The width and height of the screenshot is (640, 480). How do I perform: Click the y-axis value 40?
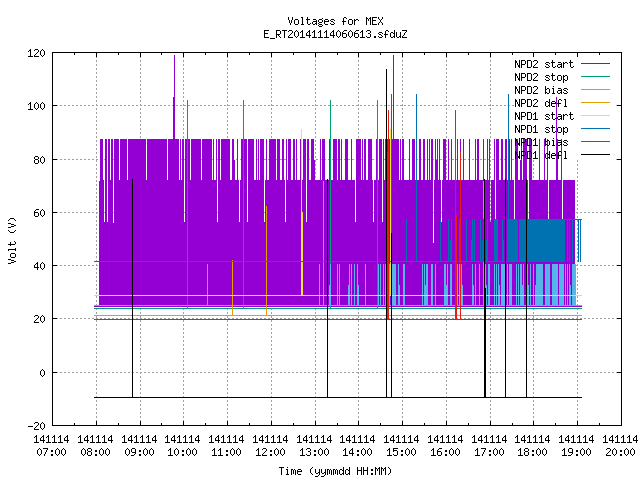tap(39, 266)
